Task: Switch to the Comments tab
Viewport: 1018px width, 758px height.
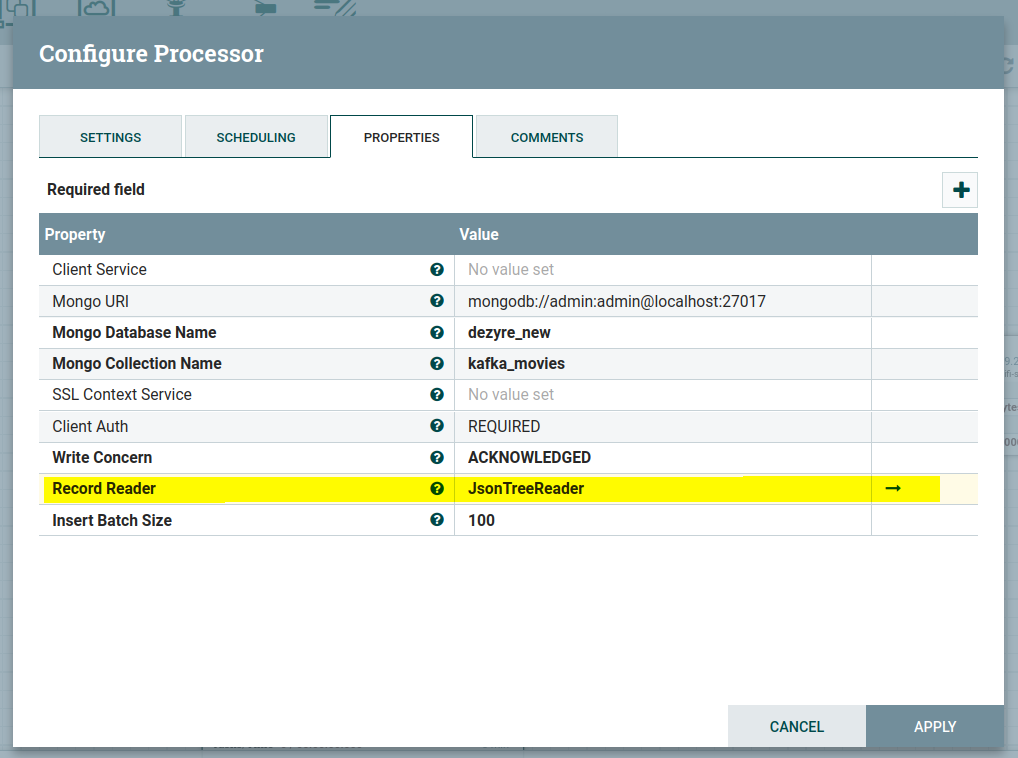Action: (547, 137)
